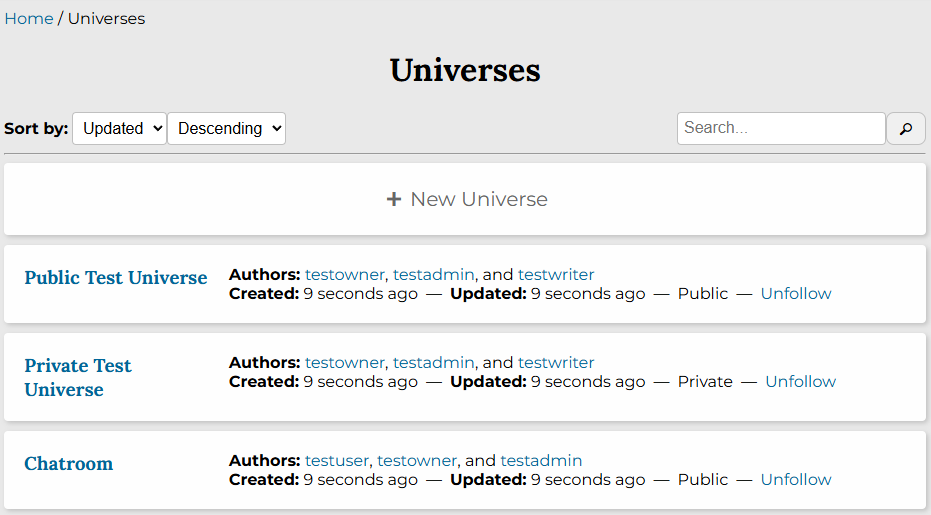Viewport: 931px width, 515px height.
Task: Open the Public Test Universe title
Action: point(116,278)
